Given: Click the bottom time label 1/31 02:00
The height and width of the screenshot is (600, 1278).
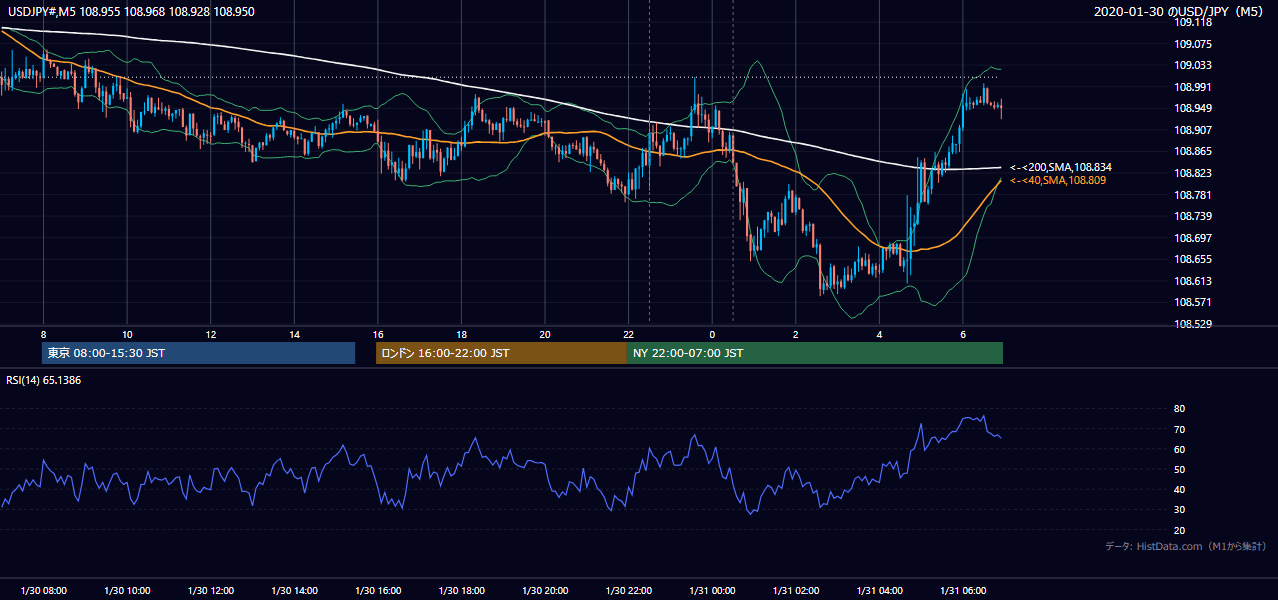Looking at the screenshot, I should pyautogui.click(x=796, y=591).
